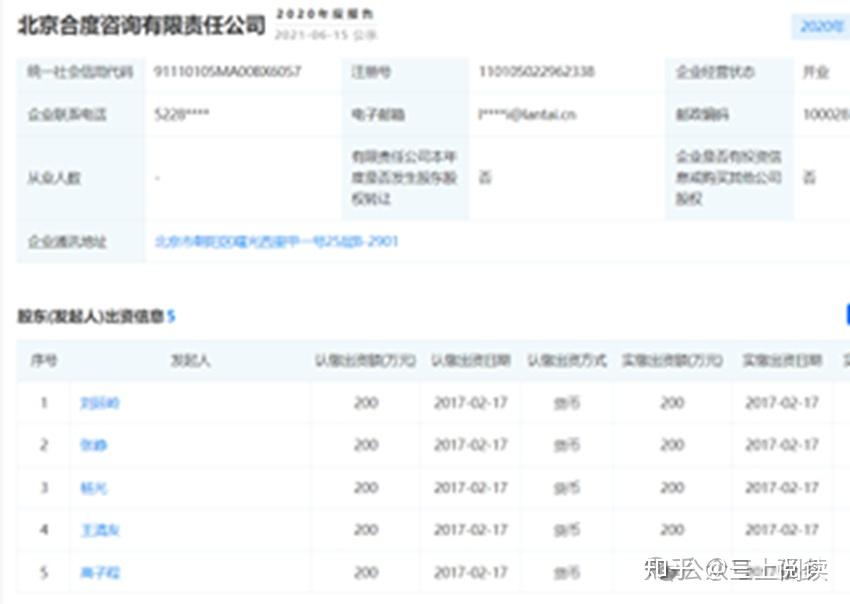The image size is (850, 604).
Task: Click the 2021-06-15 publication date
Action: pos(326,35)
